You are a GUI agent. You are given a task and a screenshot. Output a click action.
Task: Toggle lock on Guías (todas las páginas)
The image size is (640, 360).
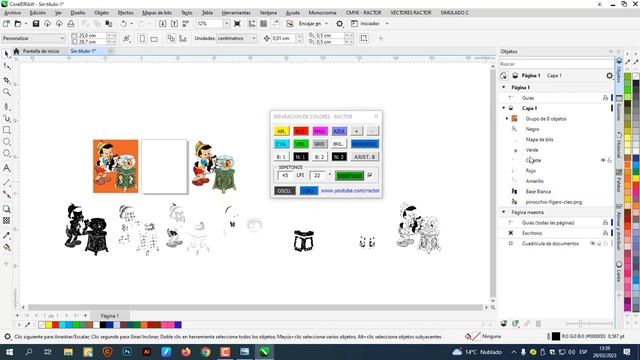(605, 223)
